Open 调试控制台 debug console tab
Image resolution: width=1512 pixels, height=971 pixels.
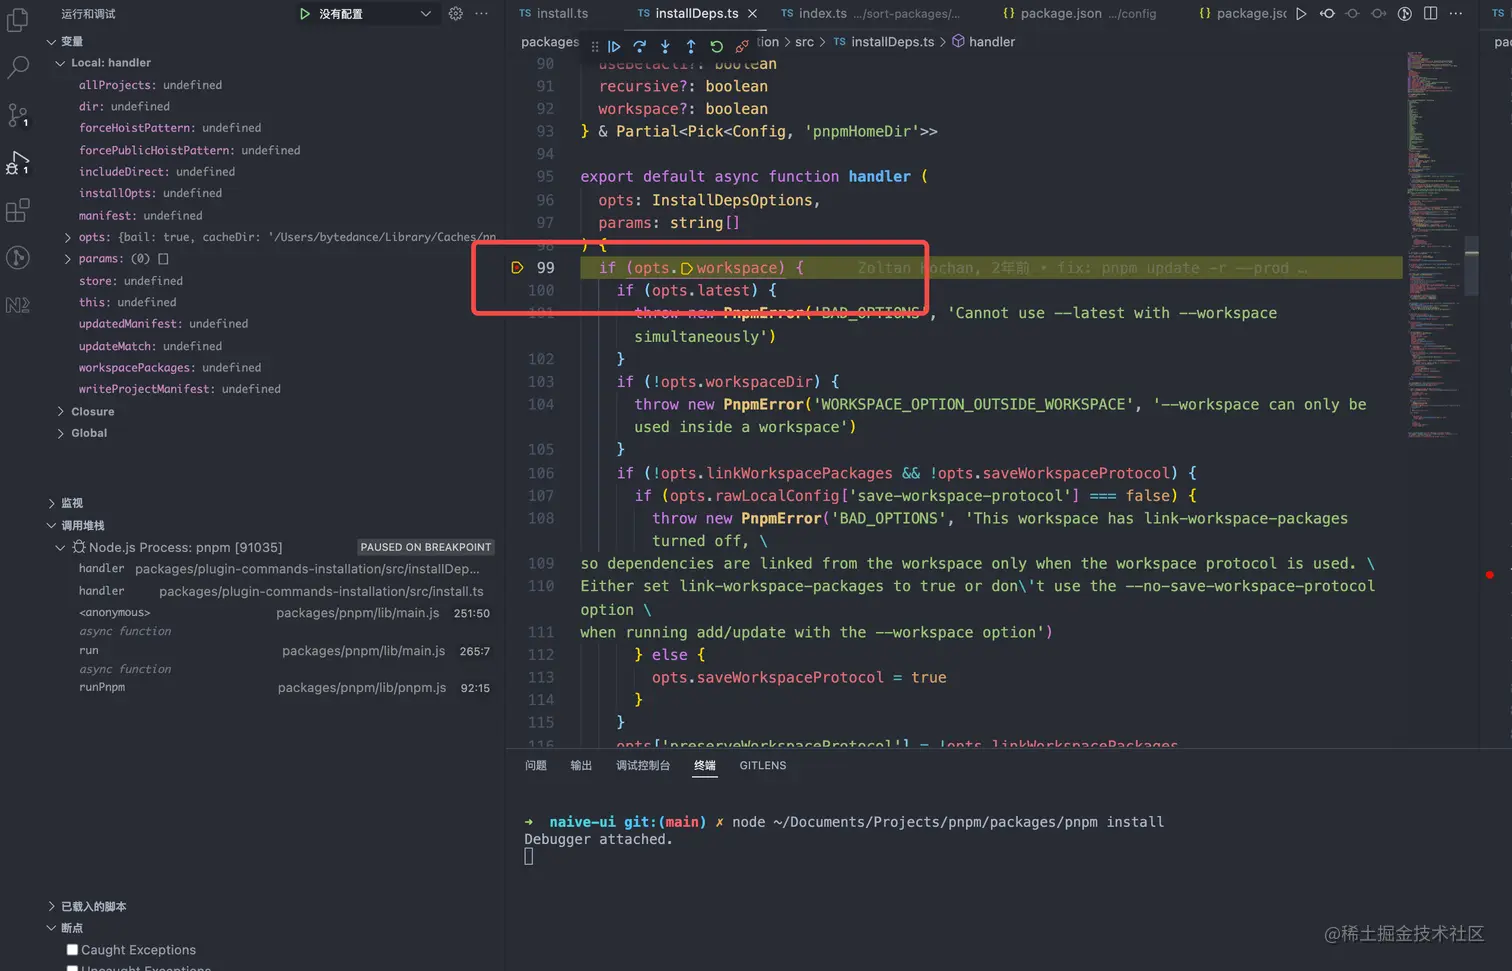click(x=643, y=766)
